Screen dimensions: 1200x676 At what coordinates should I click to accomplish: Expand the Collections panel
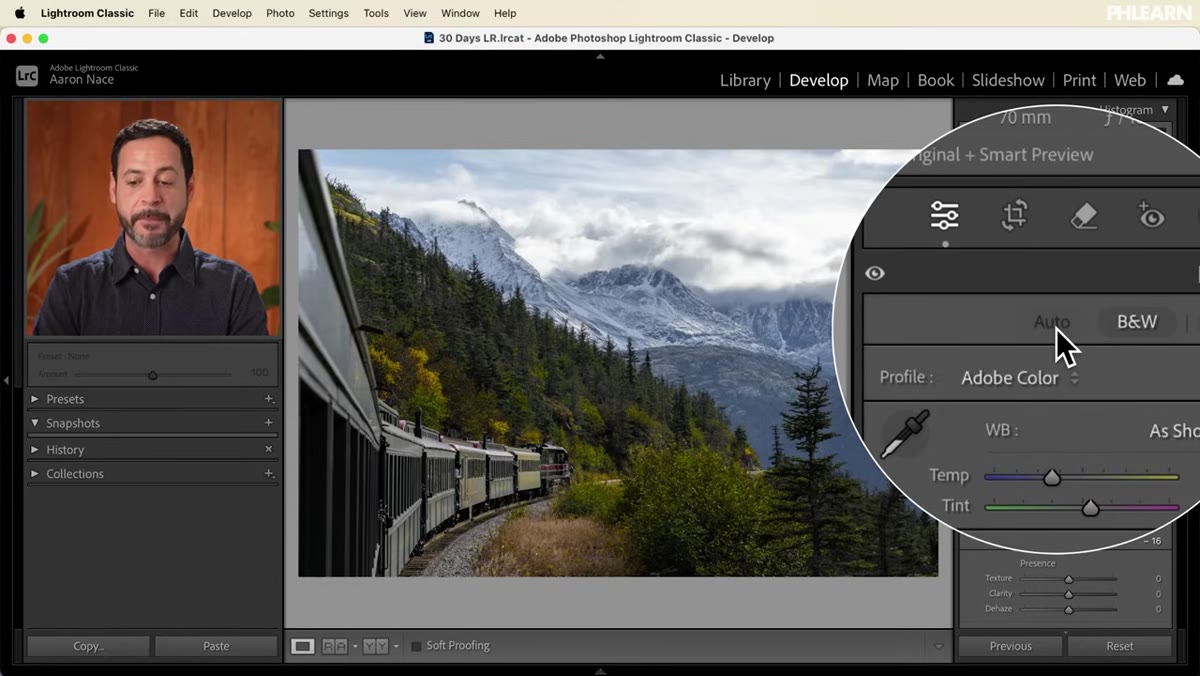[35, 474]
